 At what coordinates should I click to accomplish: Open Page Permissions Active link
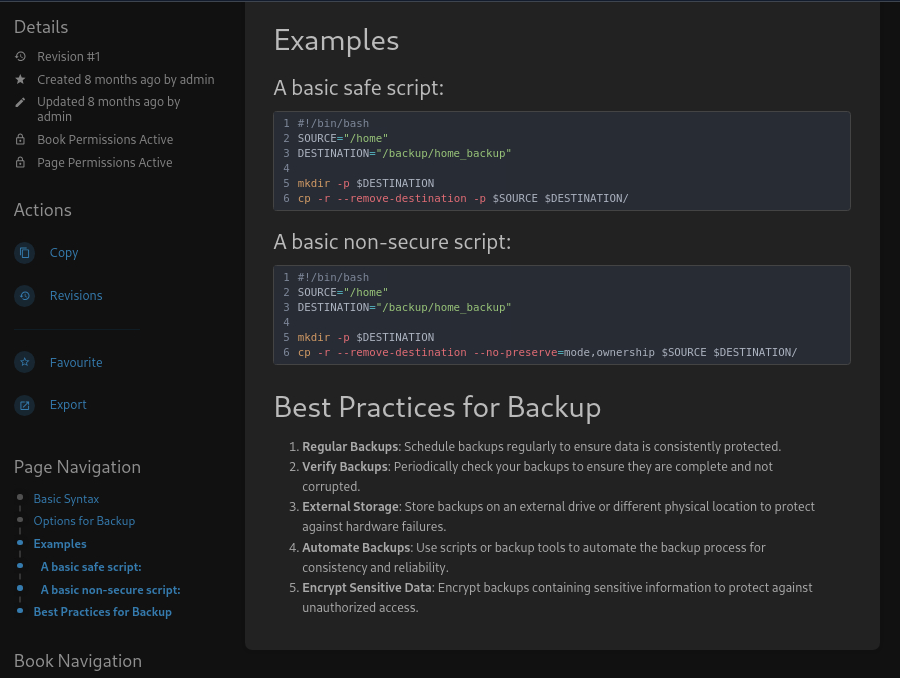tap(104, 163)
